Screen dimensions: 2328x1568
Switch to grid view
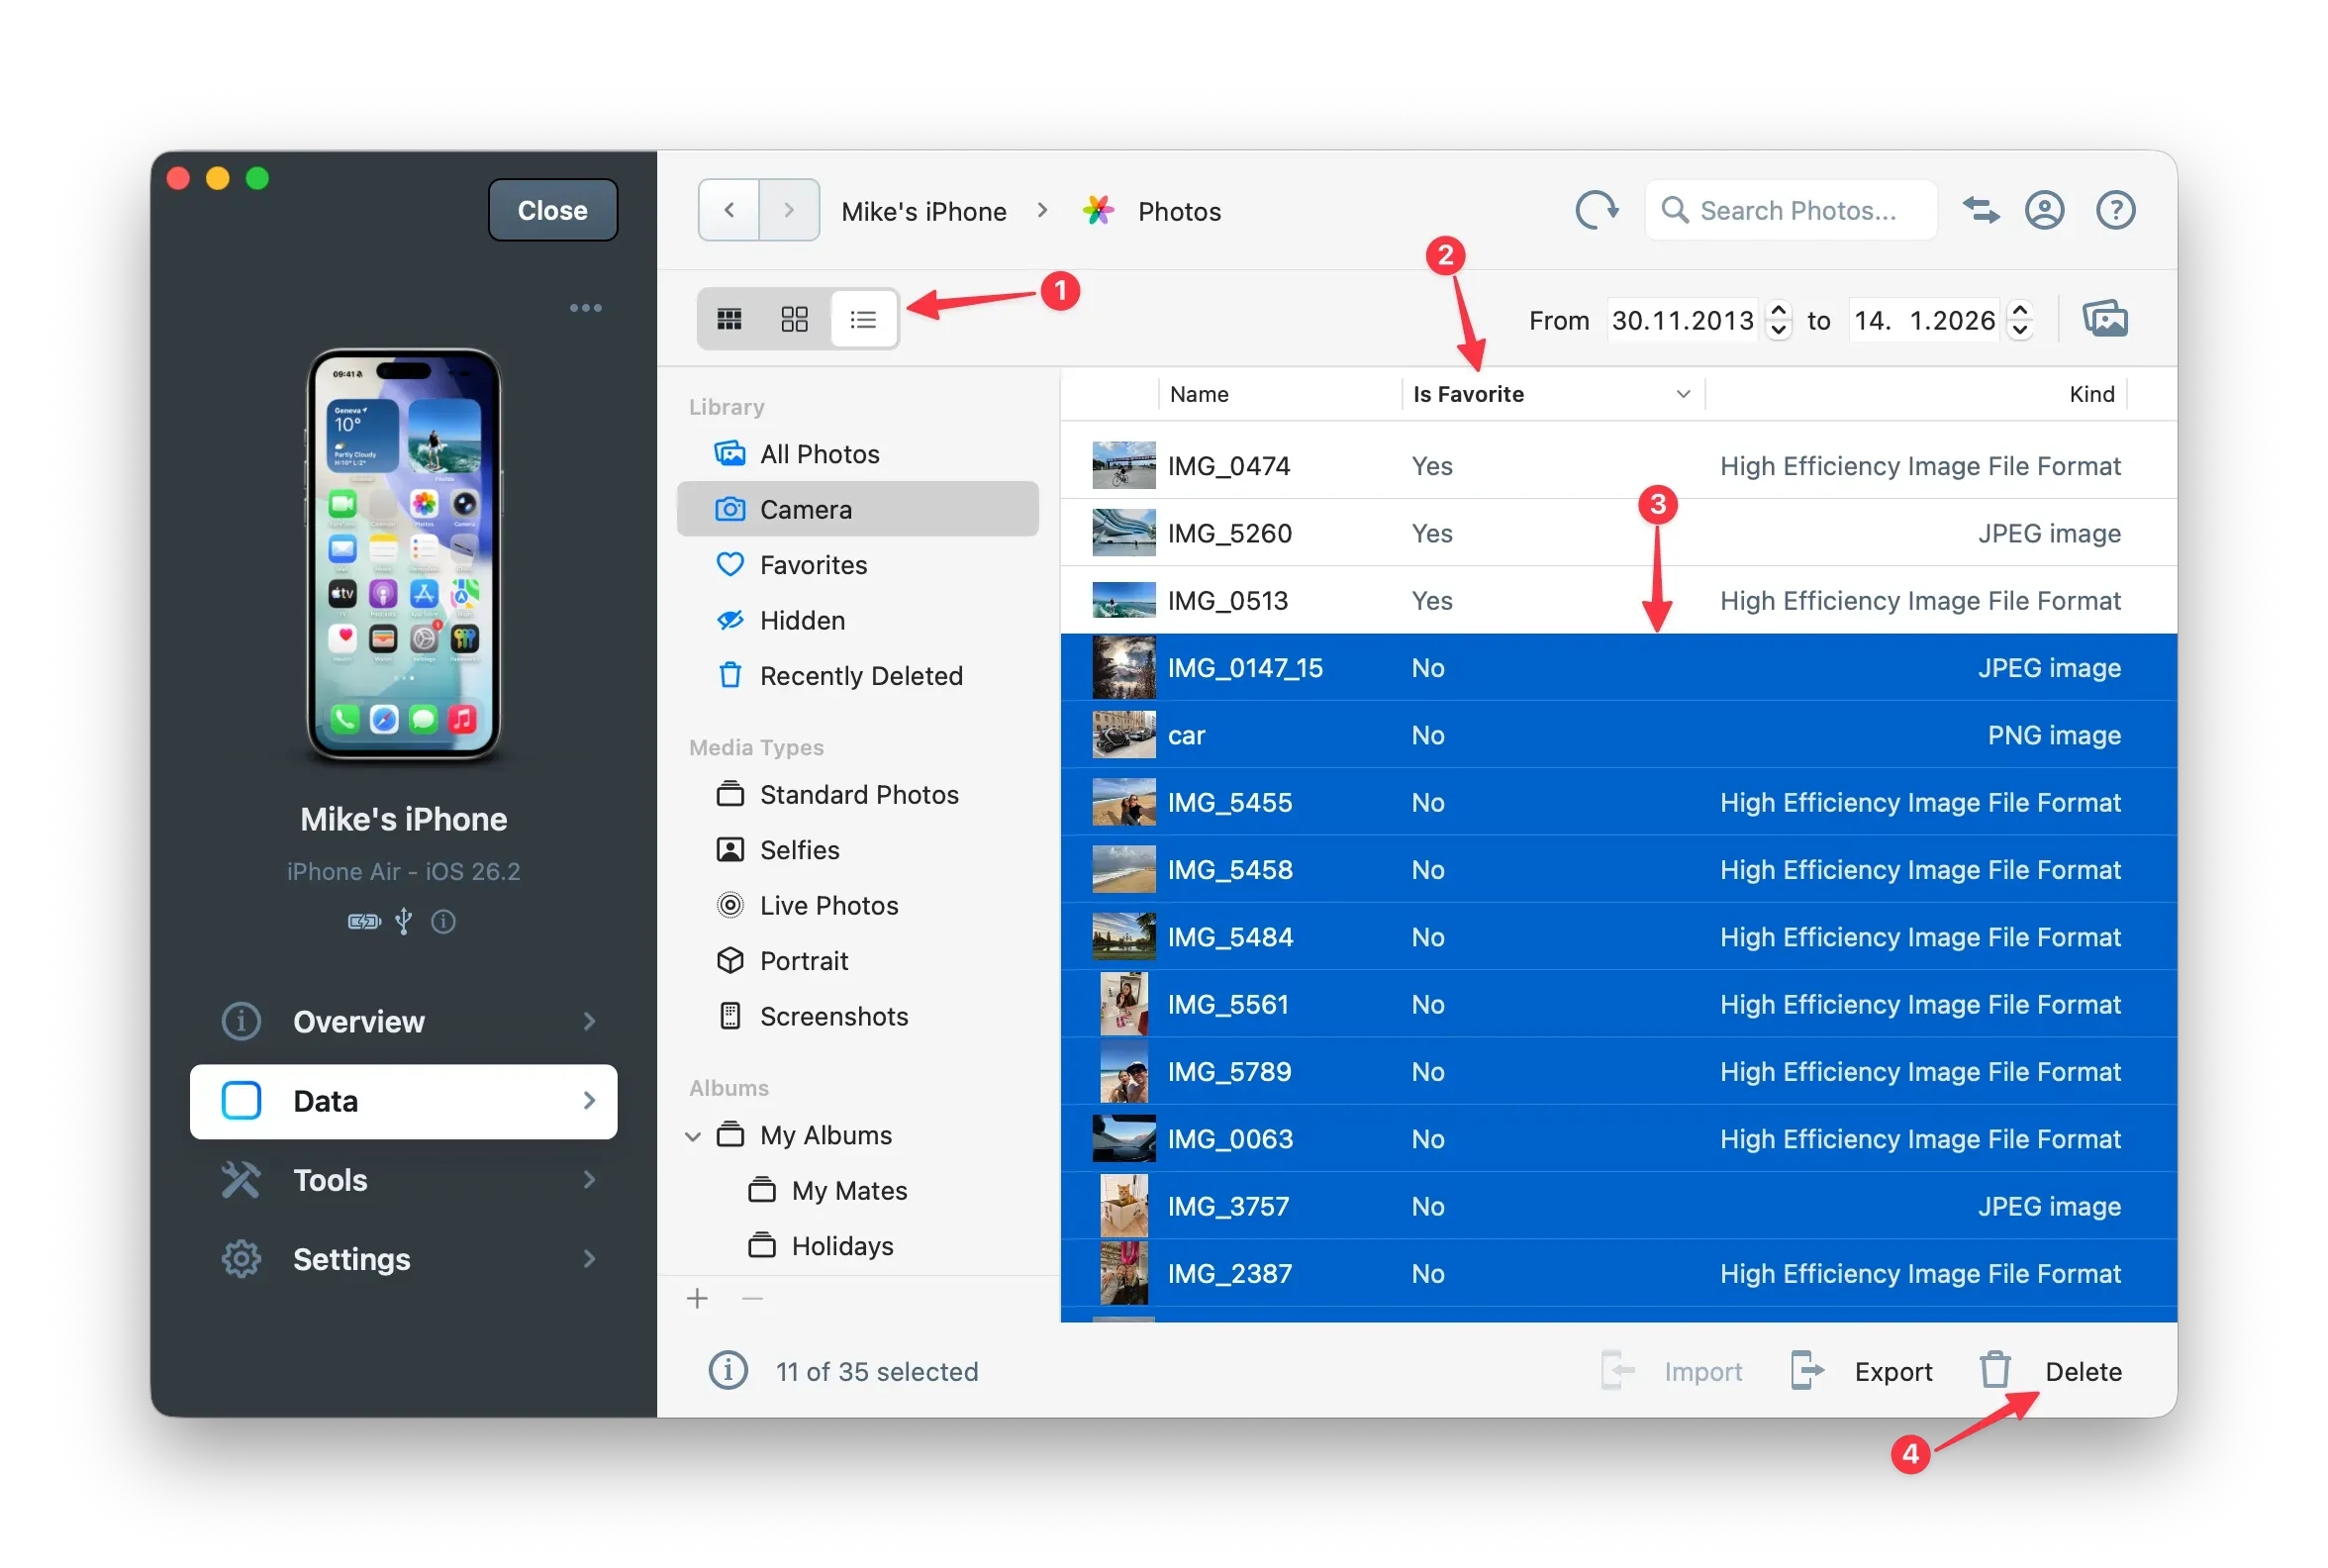point(730,318)
